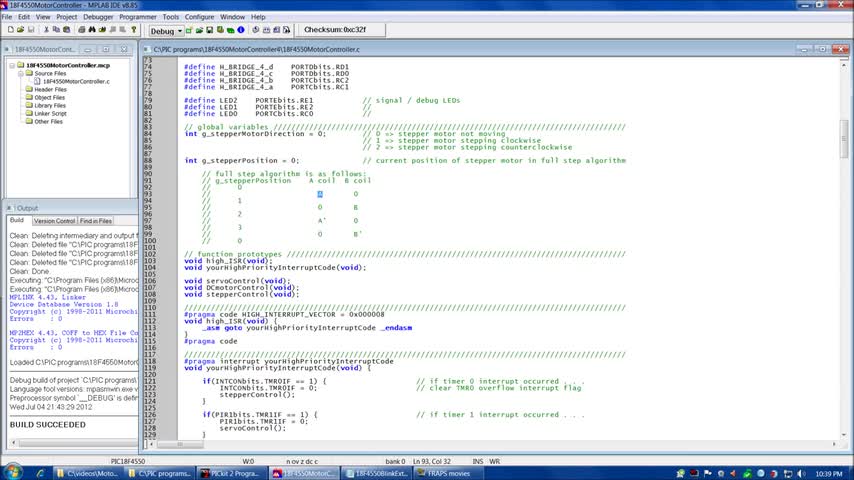This screenshot has height=480, width=854.
Task: Open the Project menu
Action: coord(66,17)
